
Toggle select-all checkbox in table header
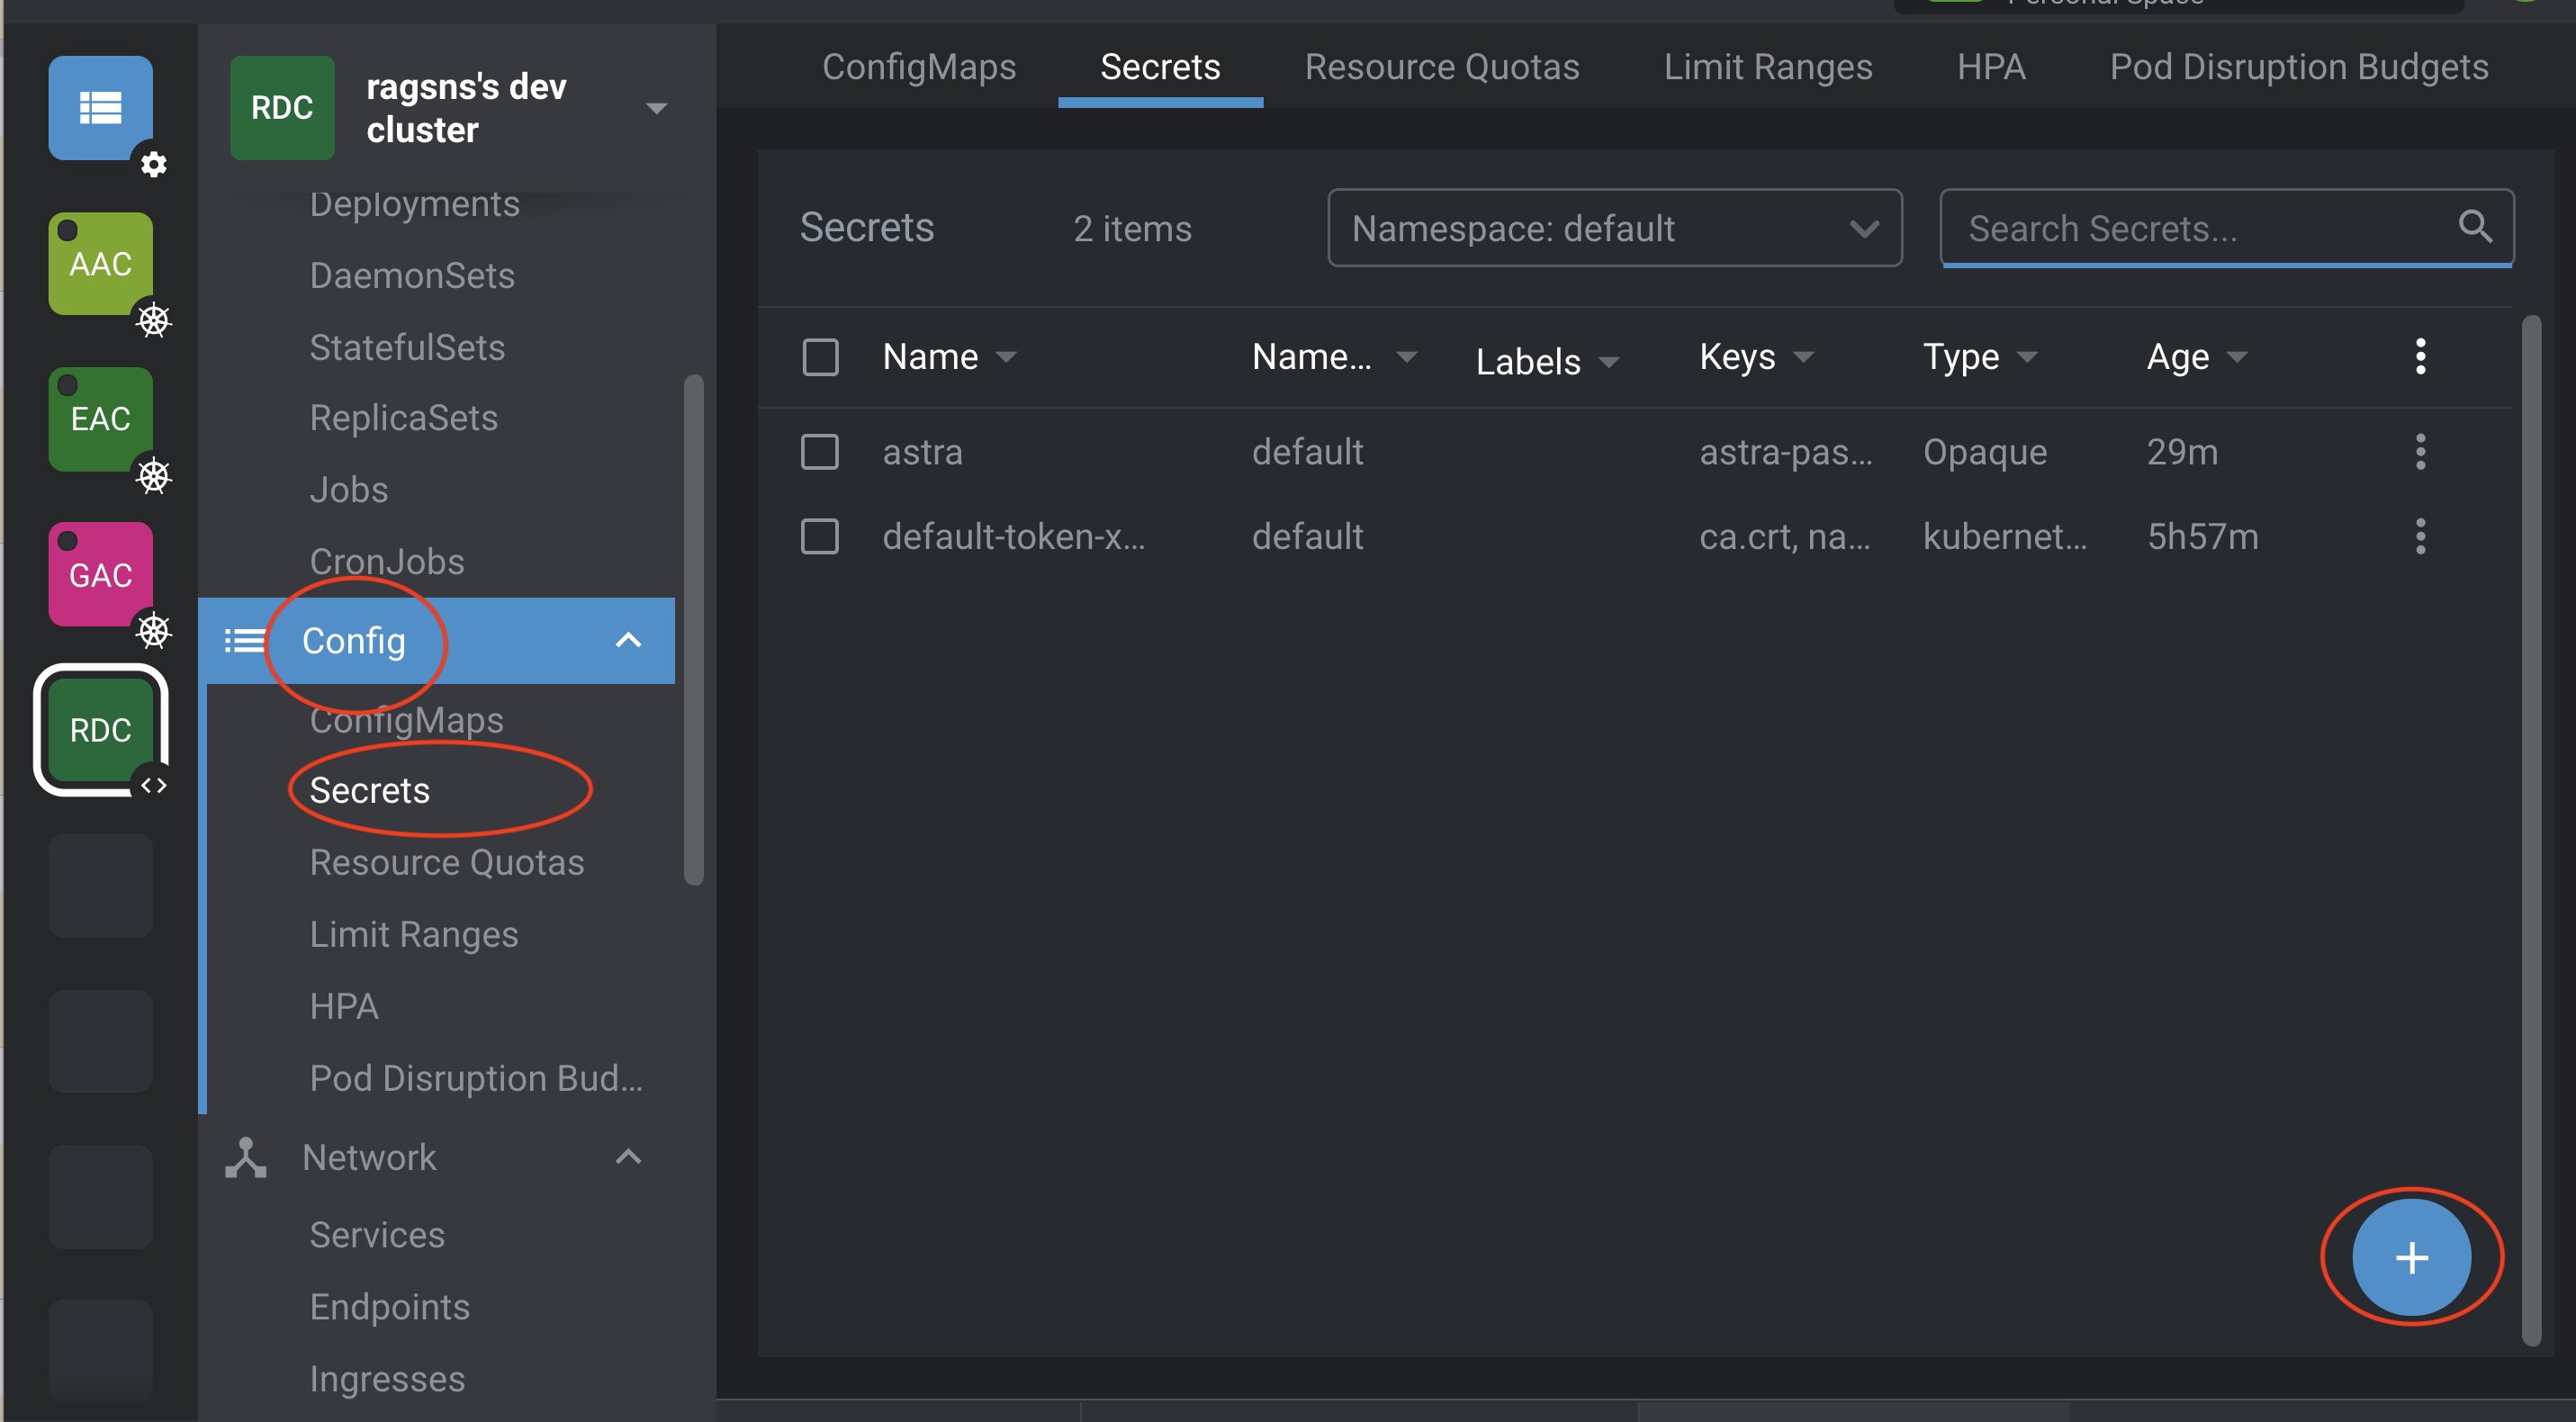[x=820, y=357]
